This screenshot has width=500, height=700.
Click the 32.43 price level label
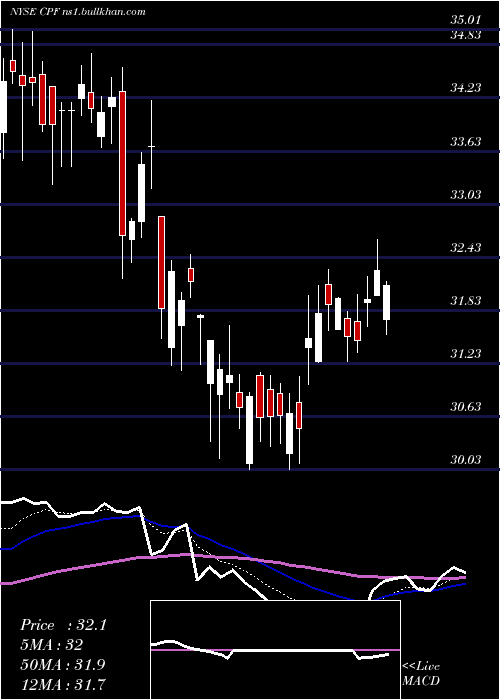tap(466, 248)
